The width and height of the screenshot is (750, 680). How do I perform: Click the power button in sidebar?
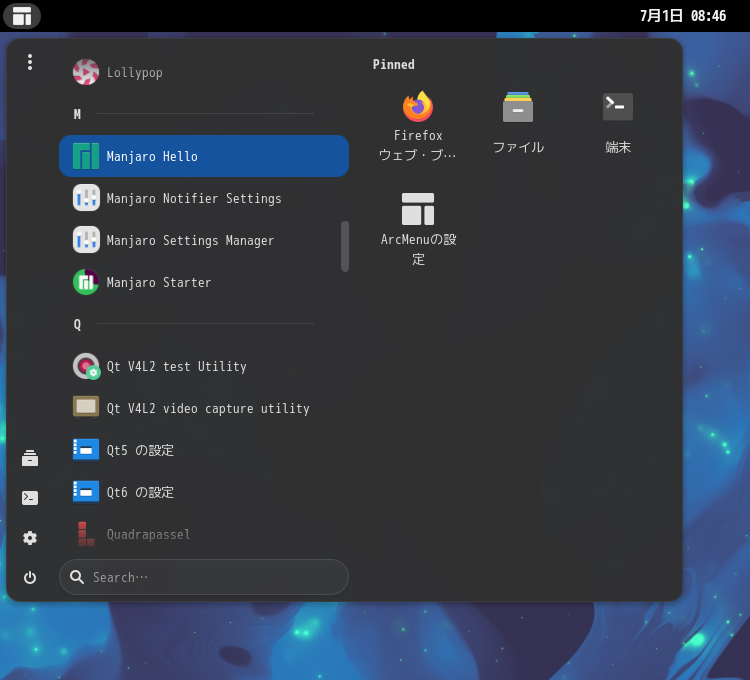30,578
